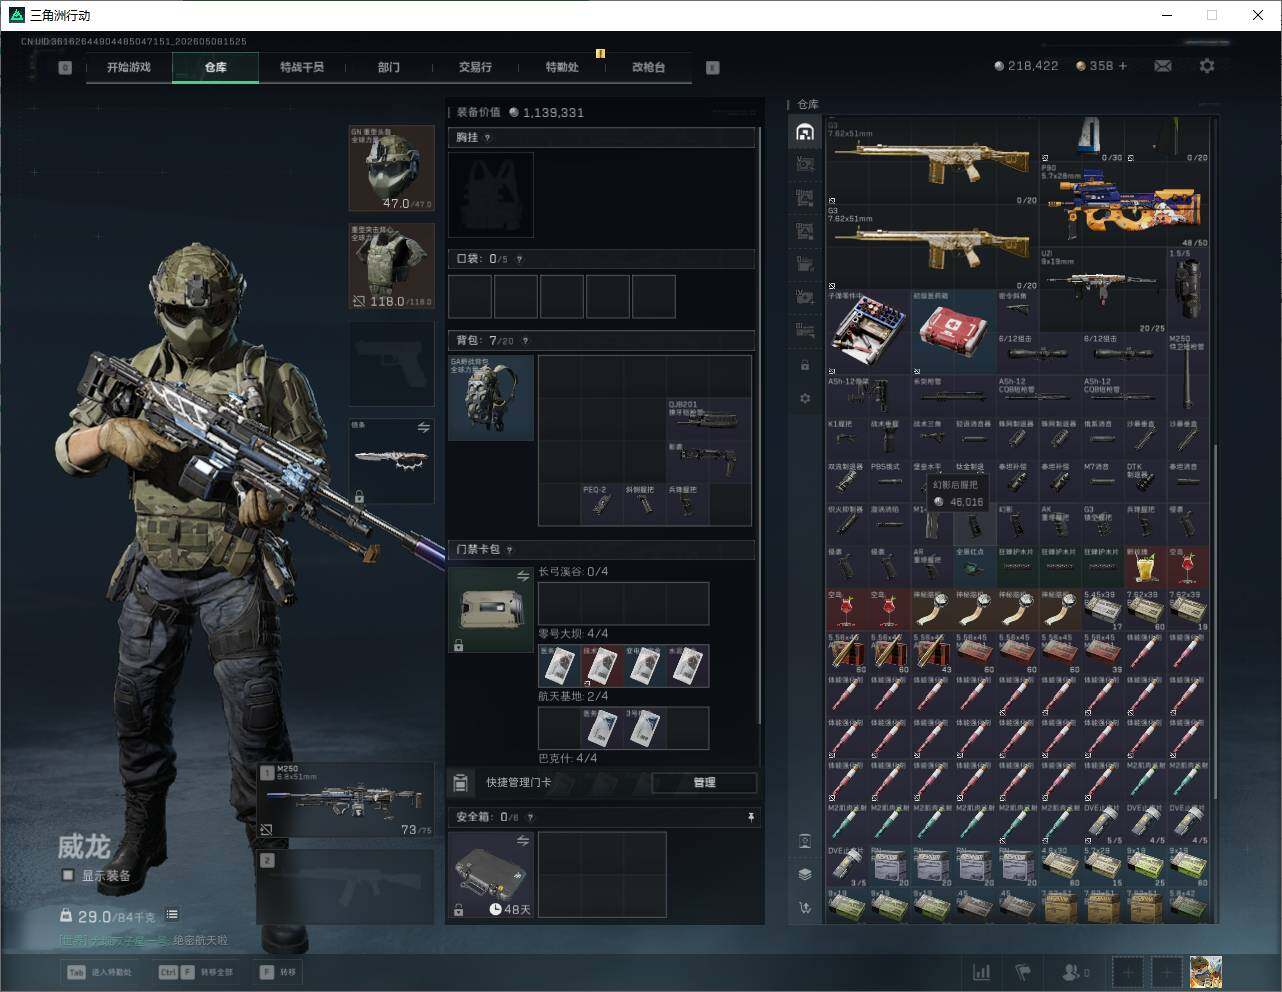Select the equipped body armor slot
Screen dimensions: 1282x992
(391, 266)
